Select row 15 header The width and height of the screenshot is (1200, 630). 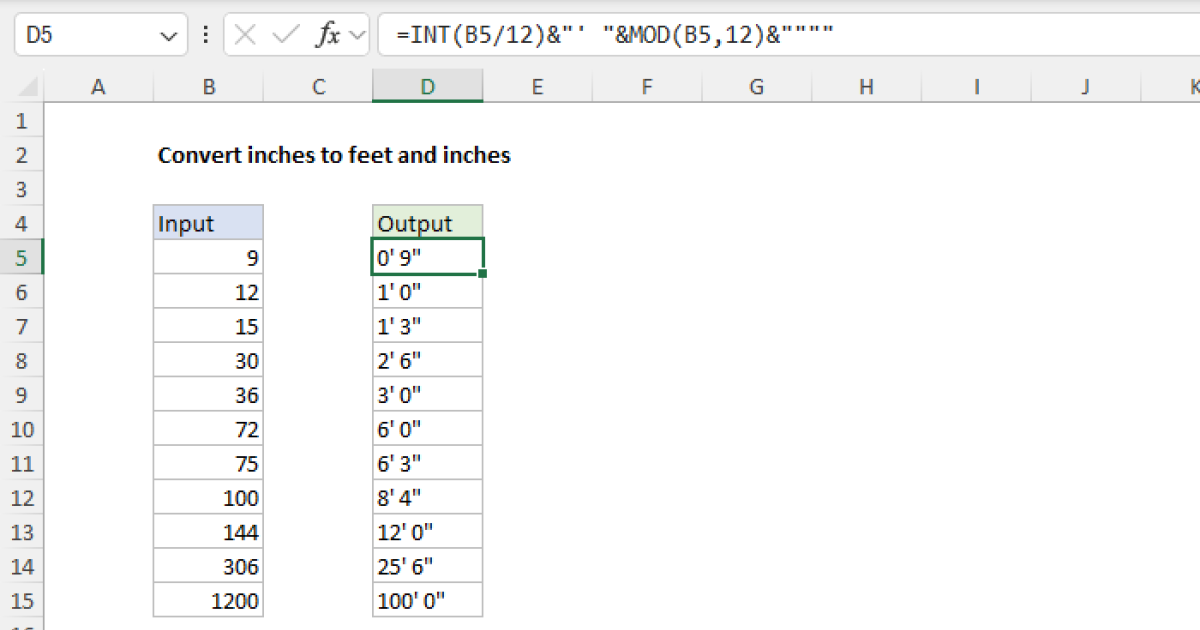(22, 600)
